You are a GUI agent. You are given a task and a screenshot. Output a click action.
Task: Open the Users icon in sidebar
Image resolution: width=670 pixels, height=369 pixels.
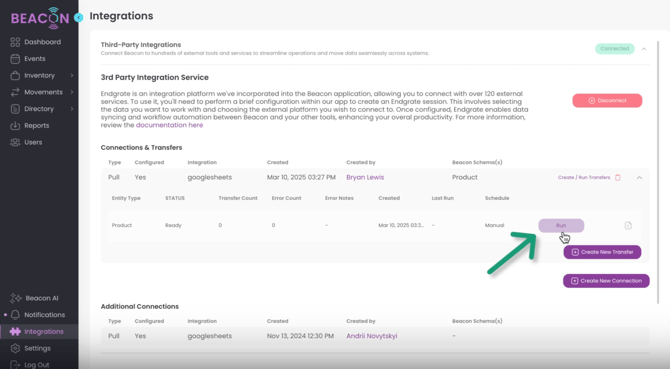click(15, 142)
